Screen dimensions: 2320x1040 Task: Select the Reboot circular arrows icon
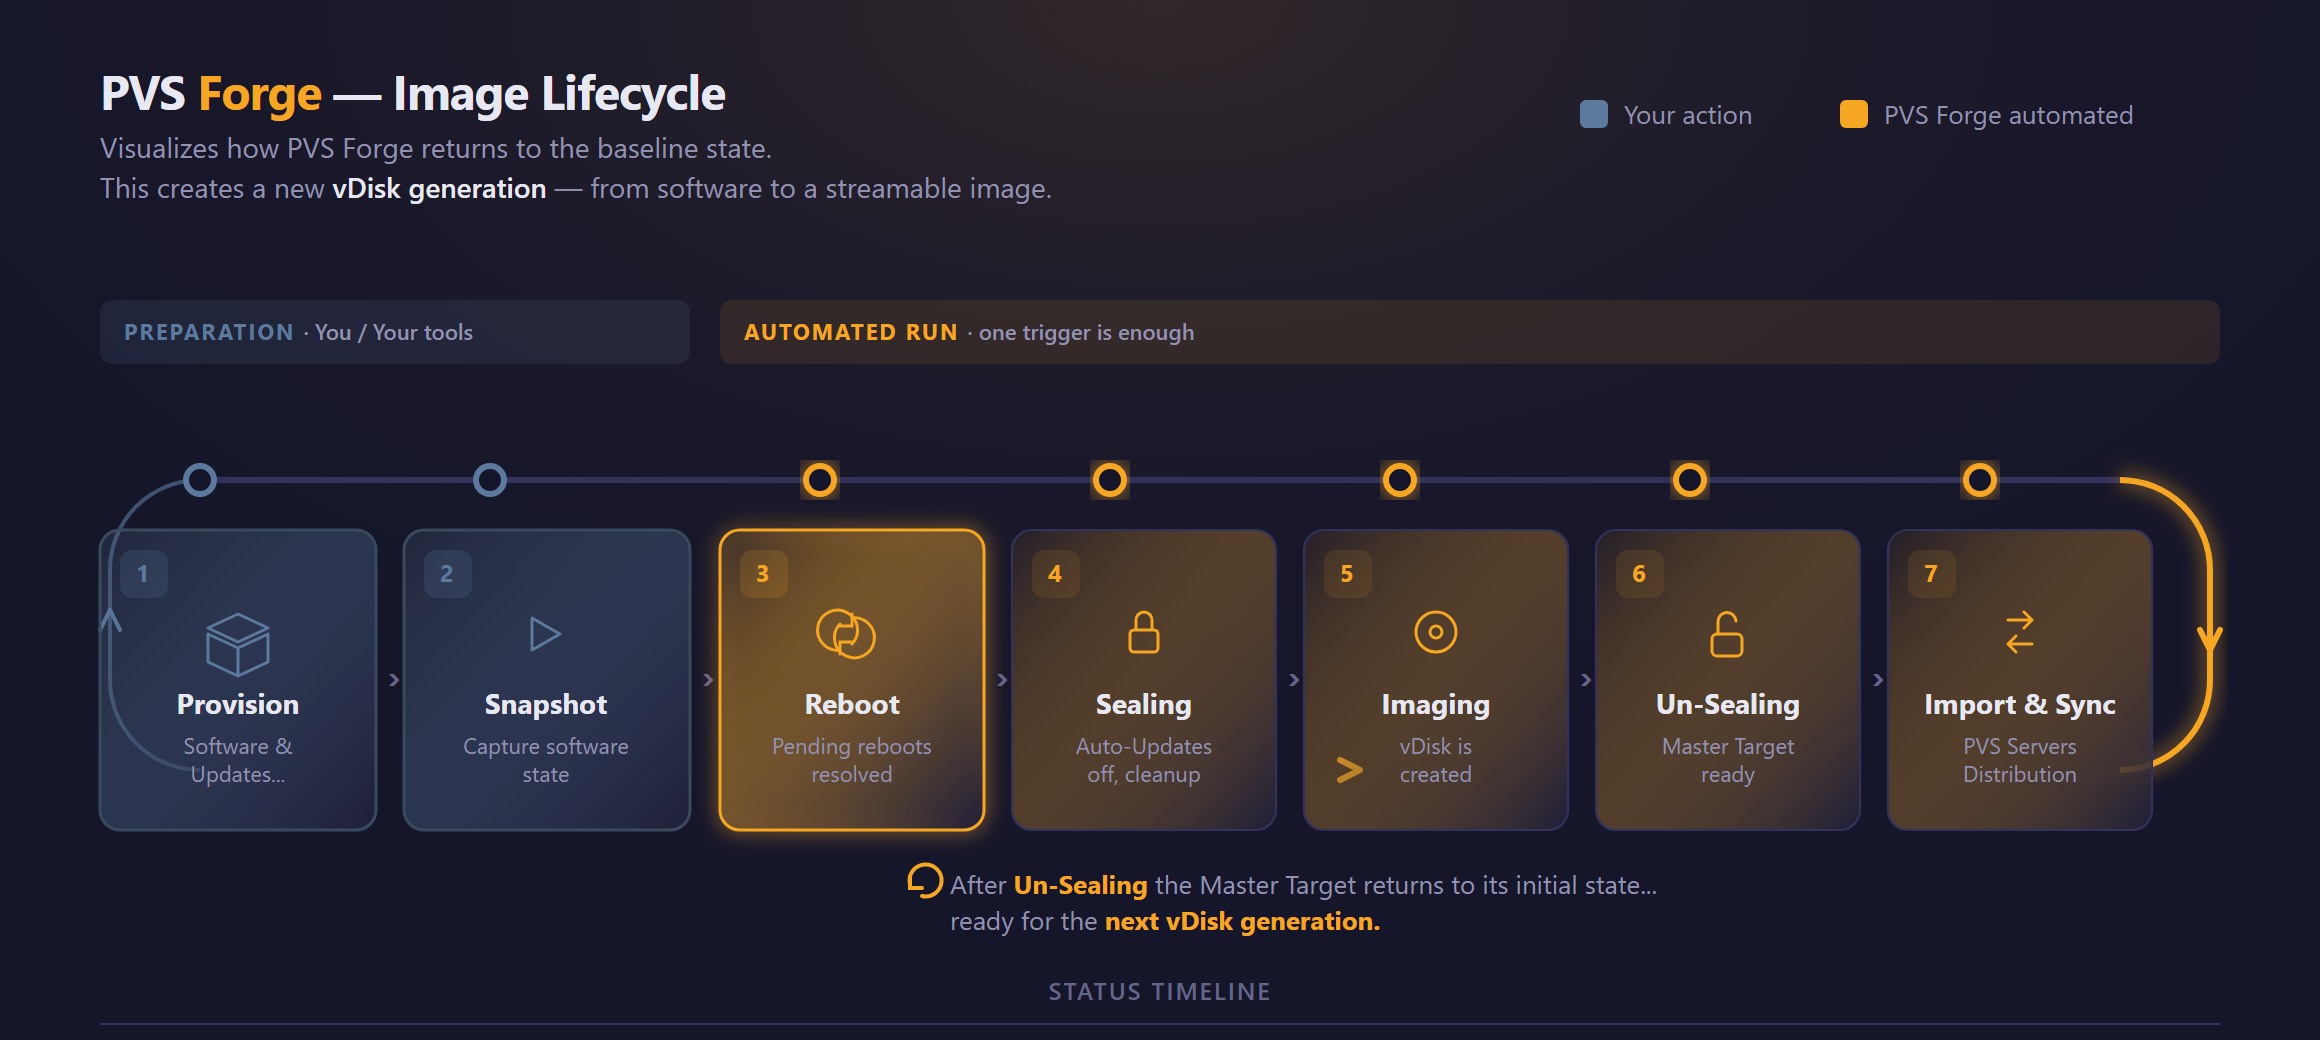846,634
